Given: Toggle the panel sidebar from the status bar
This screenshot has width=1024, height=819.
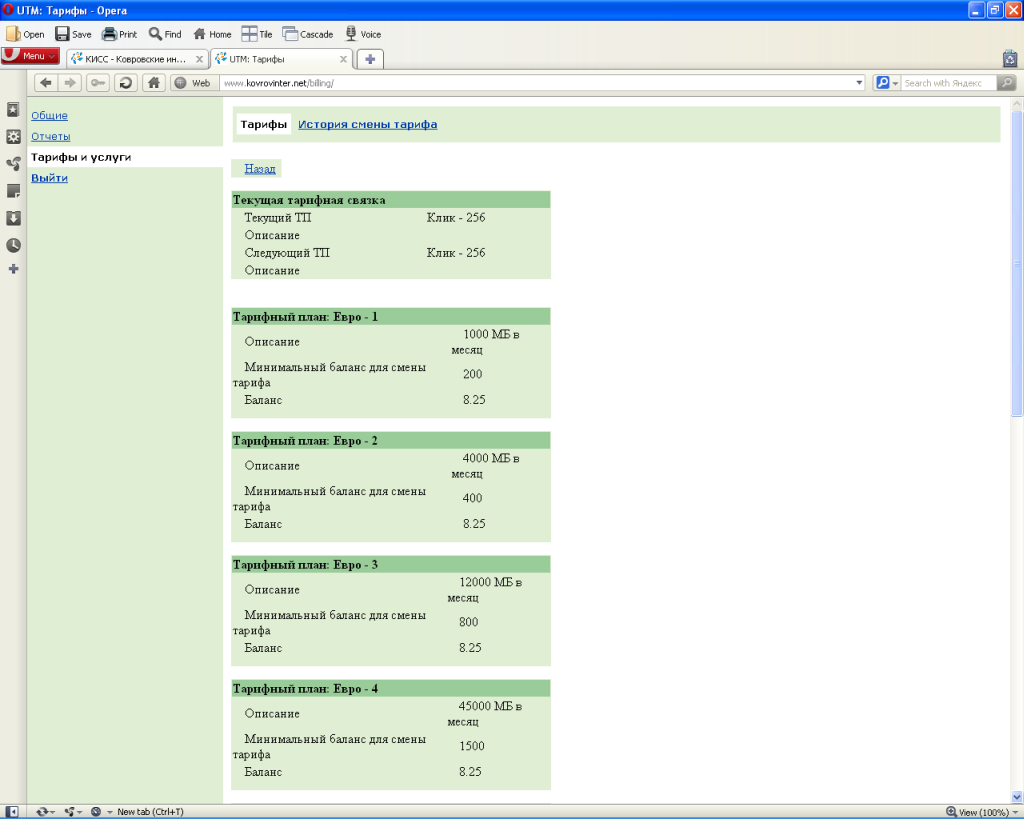Looking at the screenshot, I should coord(12,811).
